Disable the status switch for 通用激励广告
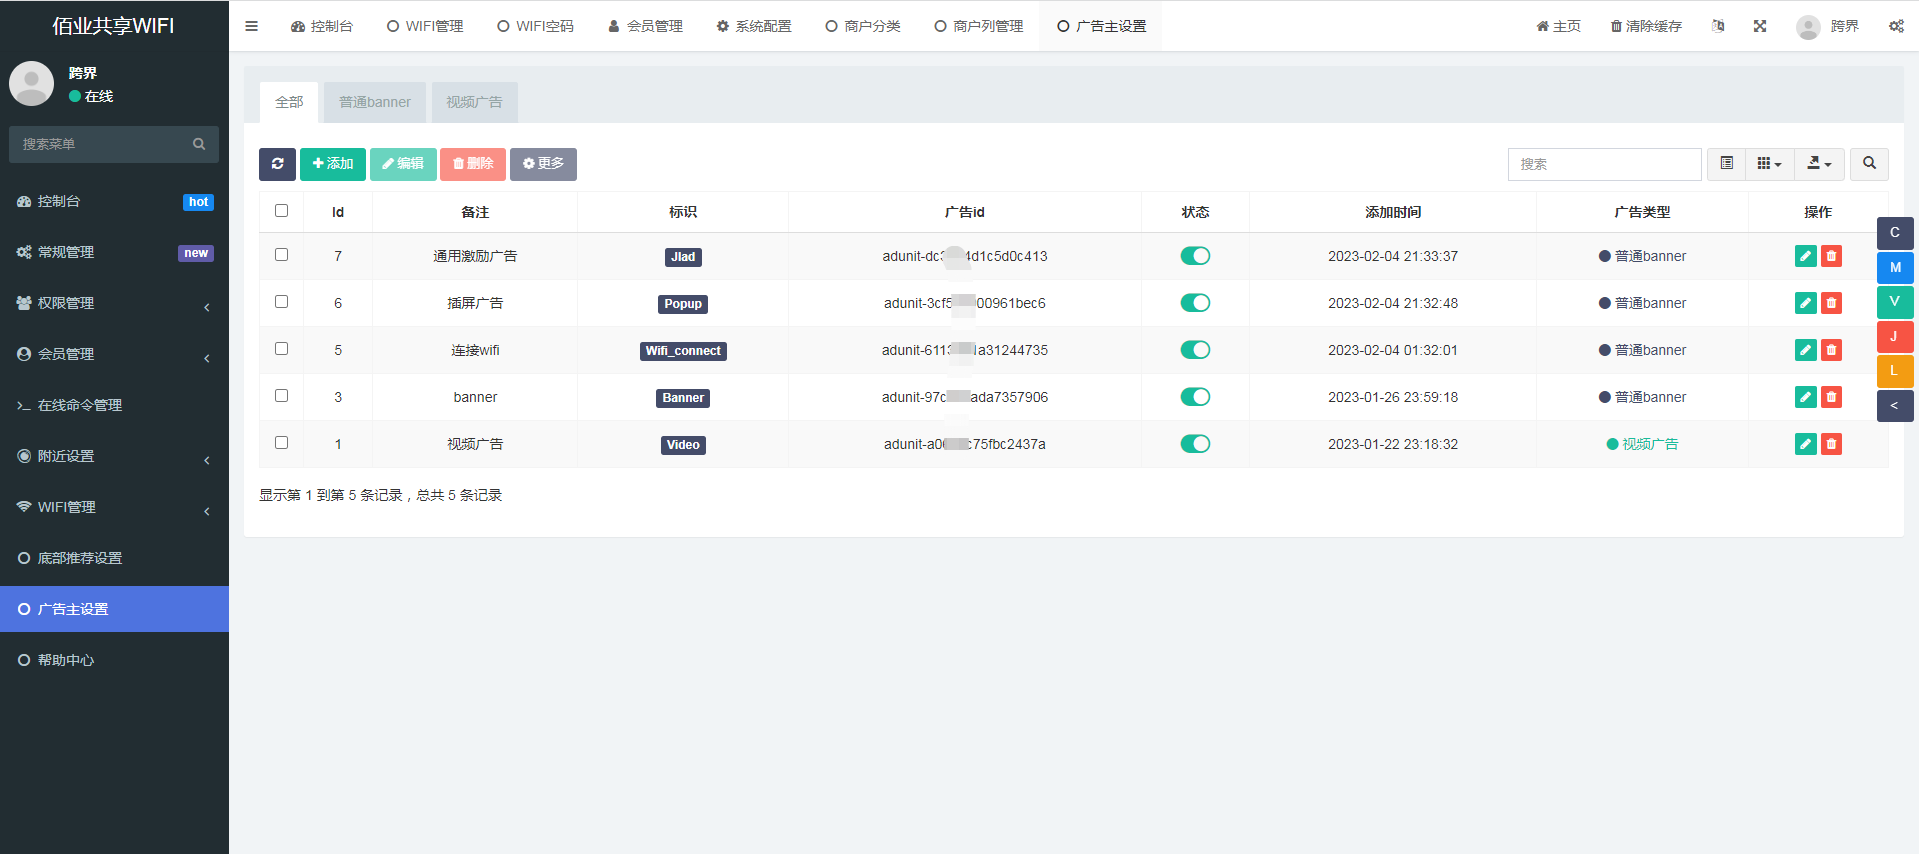Screen dimensions: 1919x854 pyautogui.click(x=1195, y=256)
